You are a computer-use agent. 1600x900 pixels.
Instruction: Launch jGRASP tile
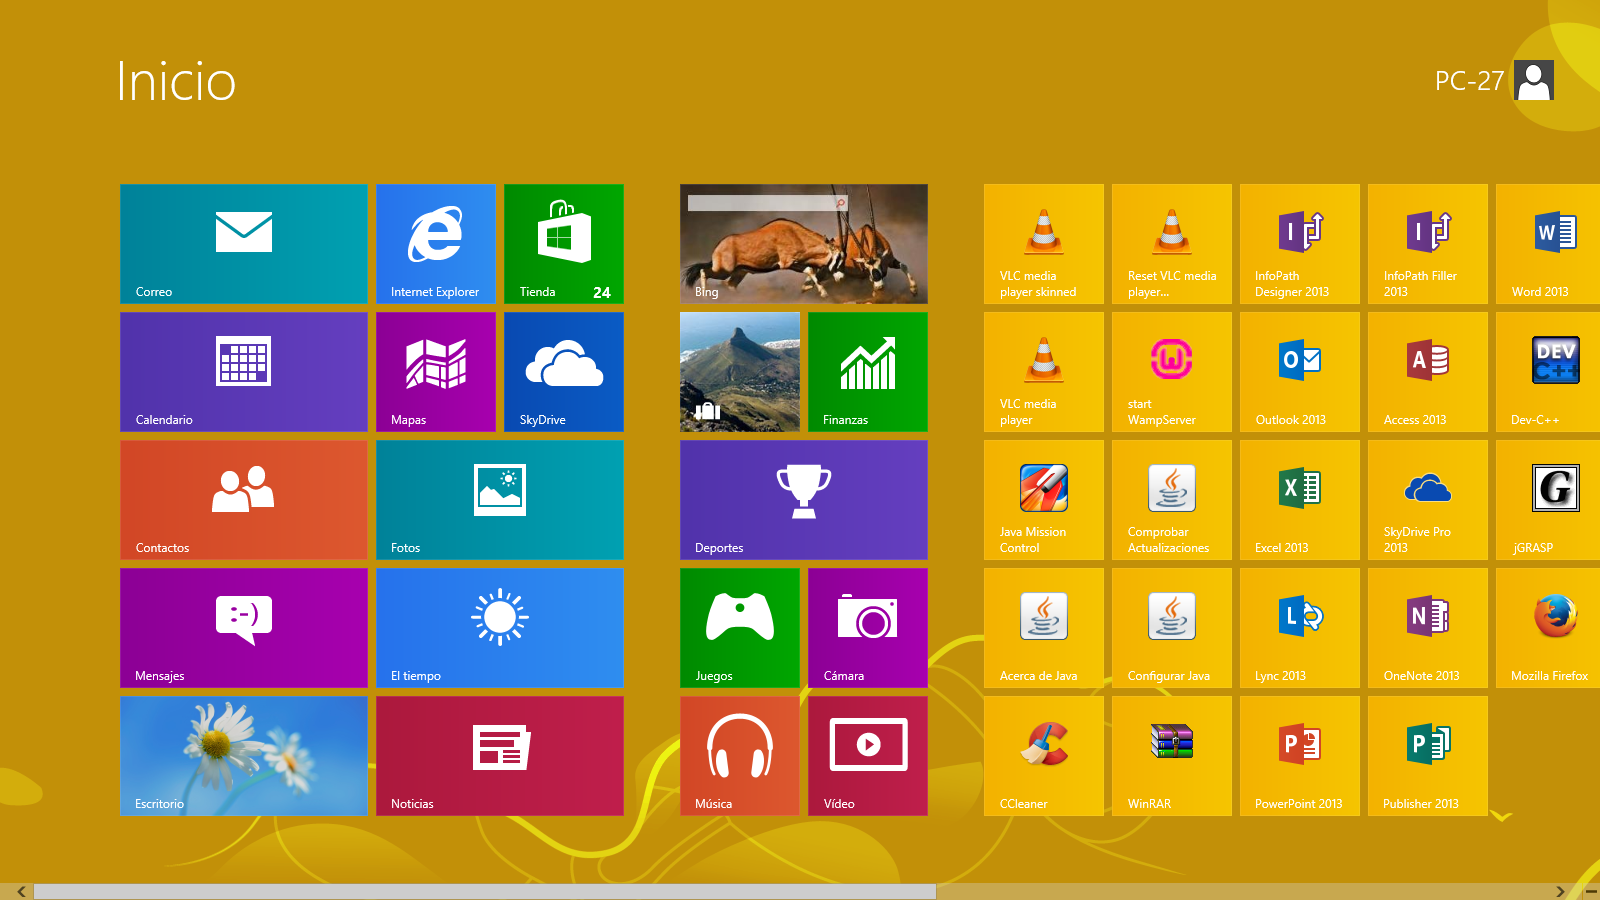1548,500
